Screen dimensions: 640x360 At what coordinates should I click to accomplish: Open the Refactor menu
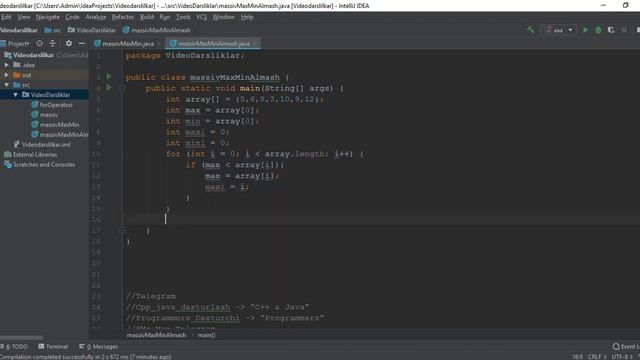[x=123, y=17]
